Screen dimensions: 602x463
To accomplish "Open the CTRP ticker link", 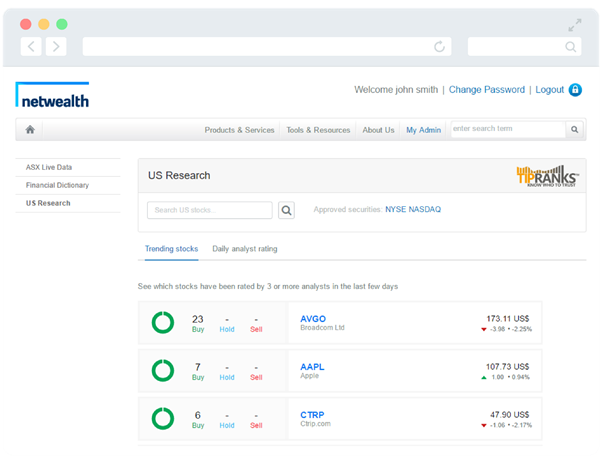I will (x=312, y=415).
